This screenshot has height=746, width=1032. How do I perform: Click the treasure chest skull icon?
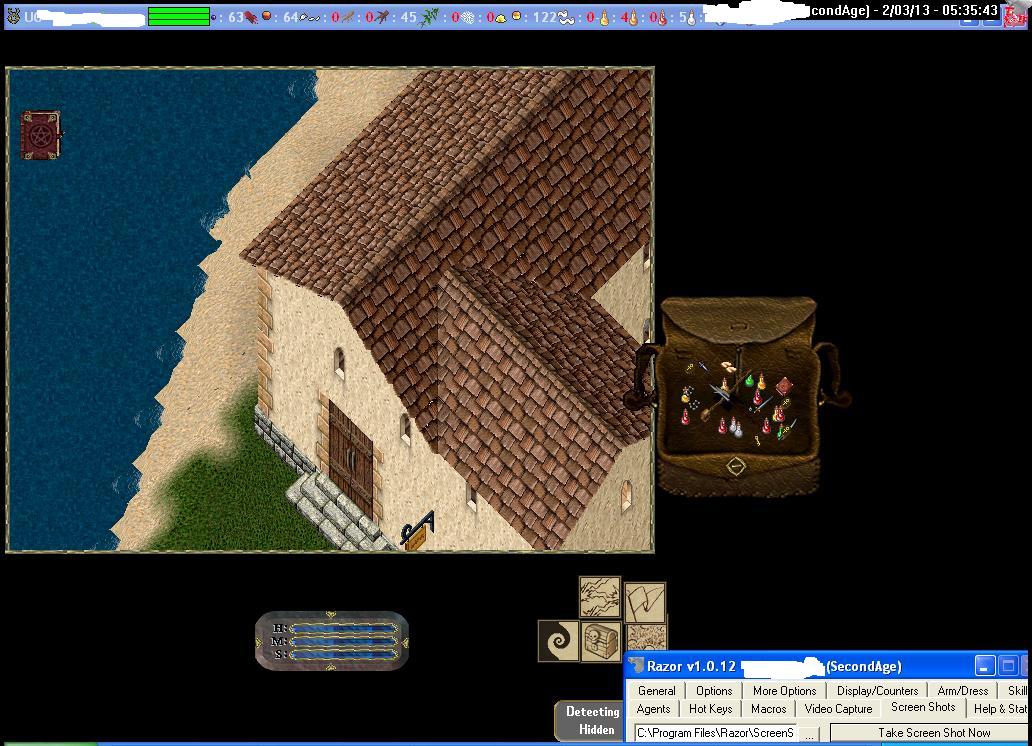tap(601, 640)
